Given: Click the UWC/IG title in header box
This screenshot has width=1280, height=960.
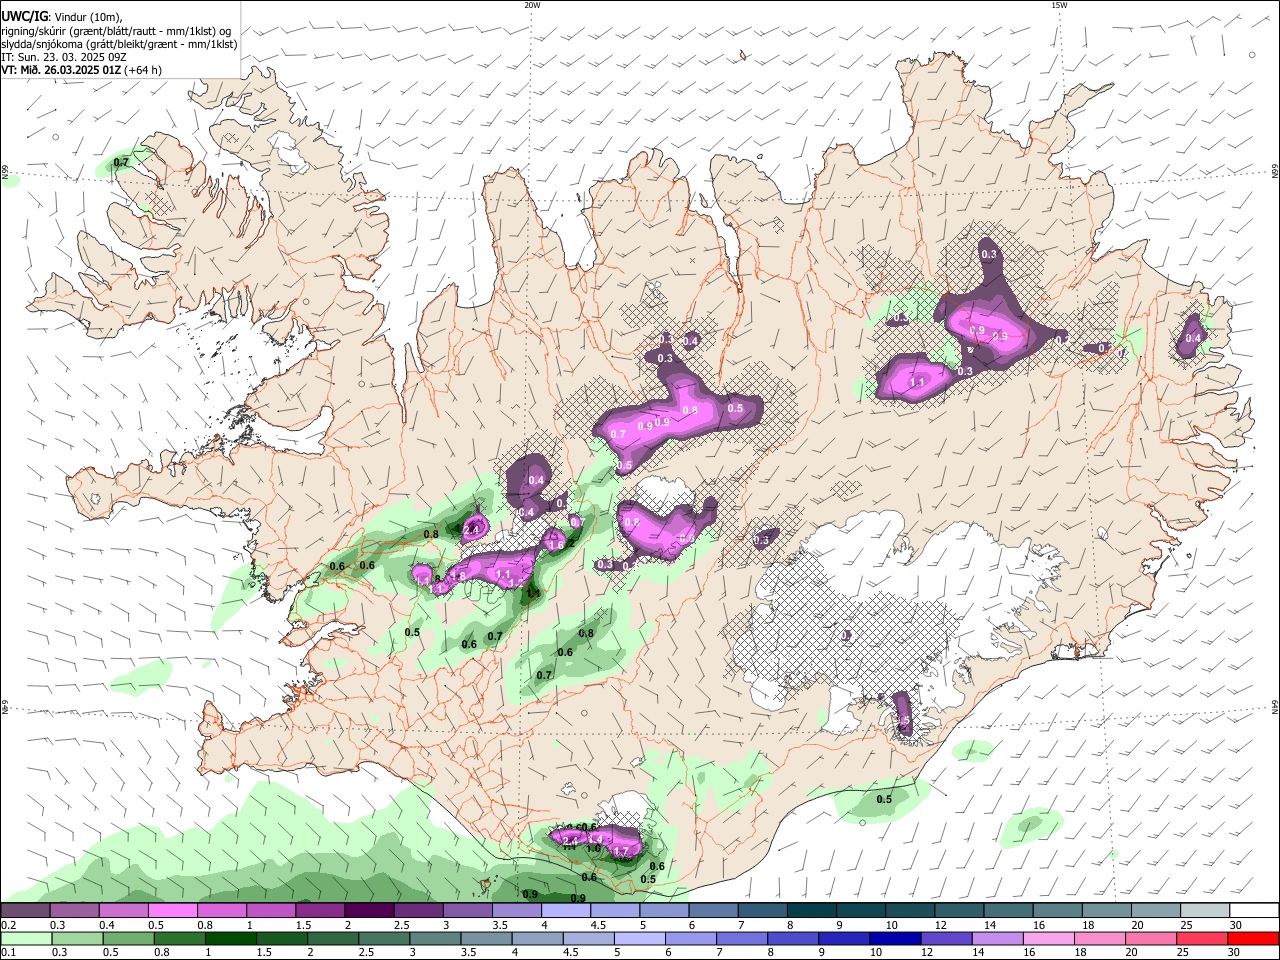Looking at the screenshot, I should (23, 16).
